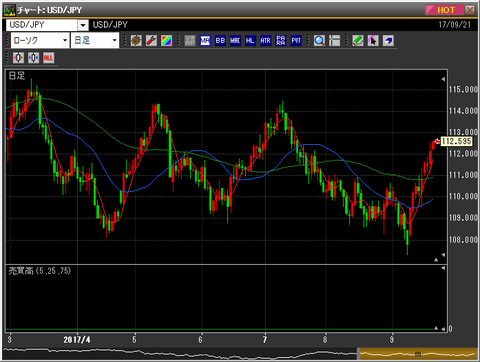Viewport: 480px width, 362px height.
Task: Toggle the PVT pivot indicator
Action: click(296, 41)
